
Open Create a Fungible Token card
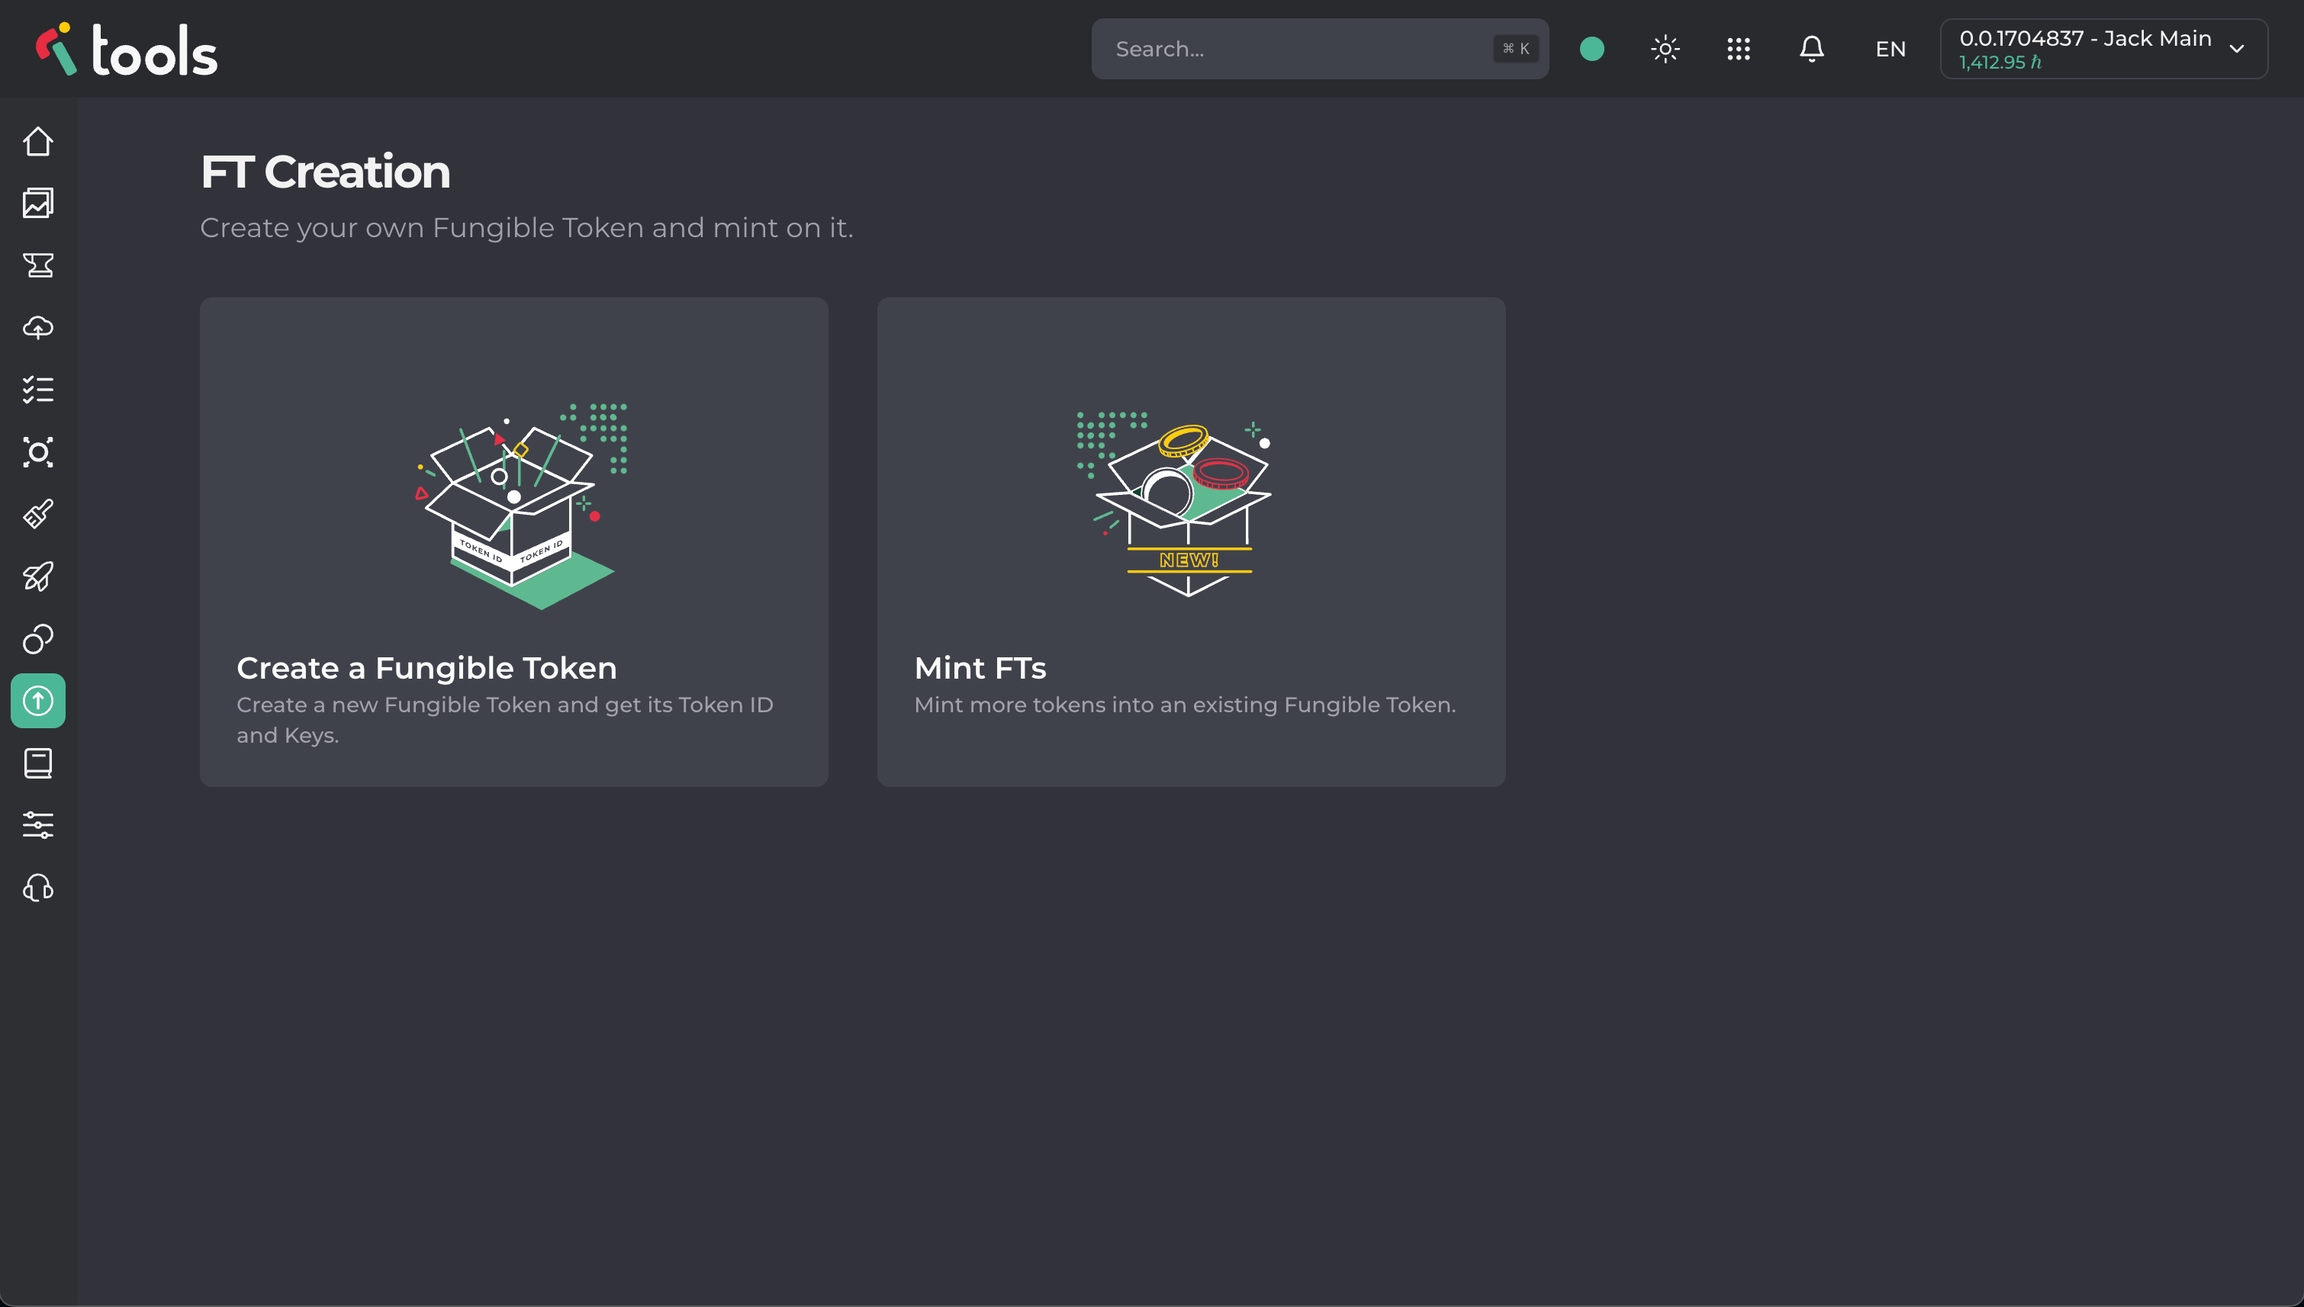[x=514, y=542]
